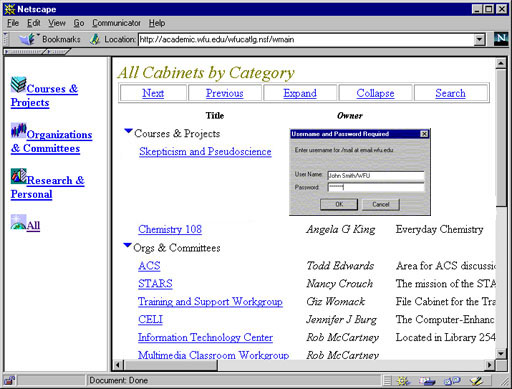Click the location toolbar collapse handle
Screen dimensions: 512x389
click(5, 39)
